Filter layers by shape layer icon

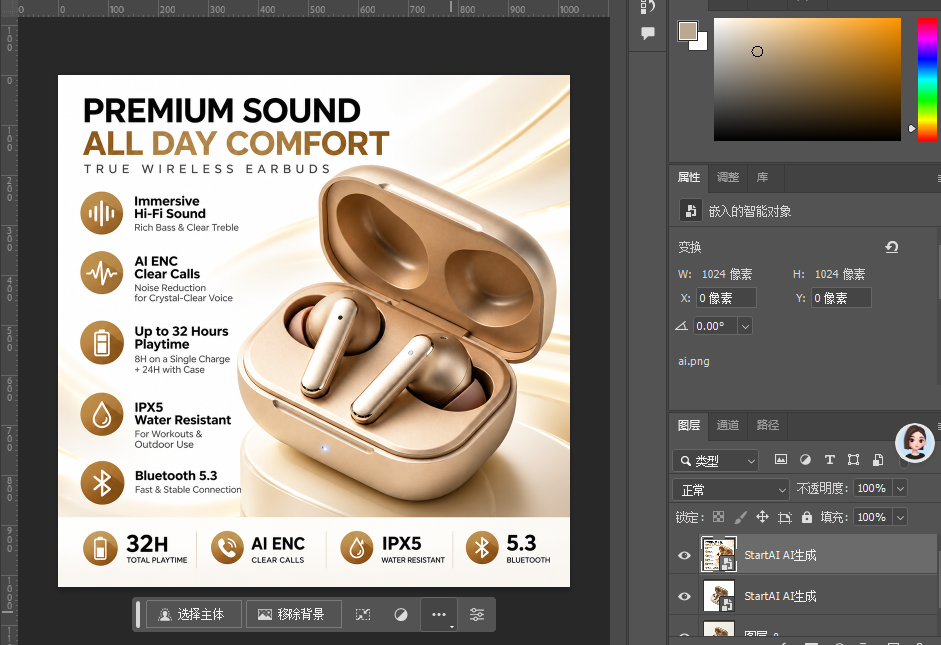coord(853,460)
